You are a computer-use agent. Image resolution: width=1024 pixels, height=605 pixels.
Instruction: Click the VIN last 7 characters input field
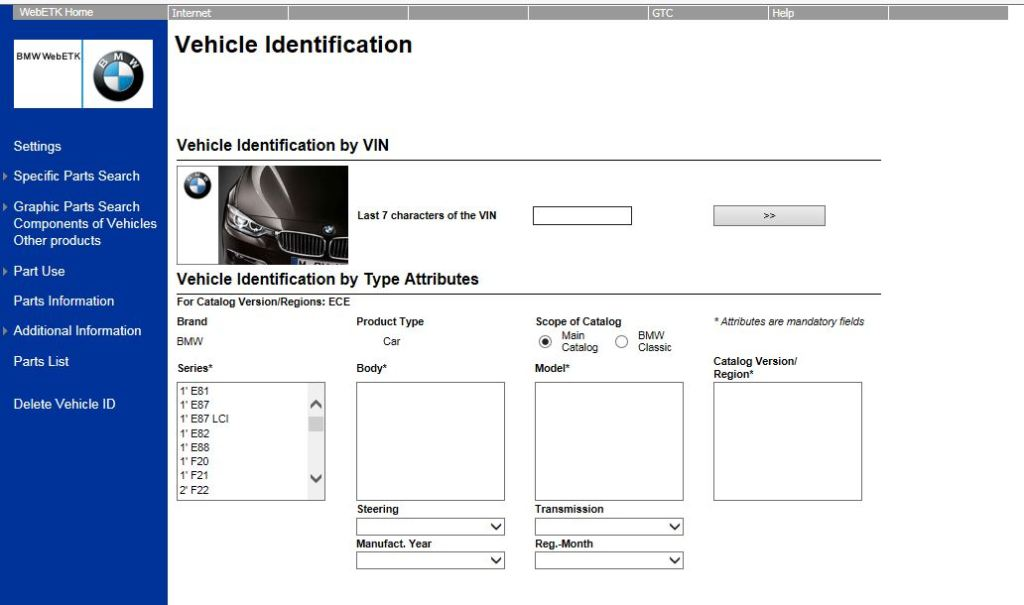click(581, 215)
